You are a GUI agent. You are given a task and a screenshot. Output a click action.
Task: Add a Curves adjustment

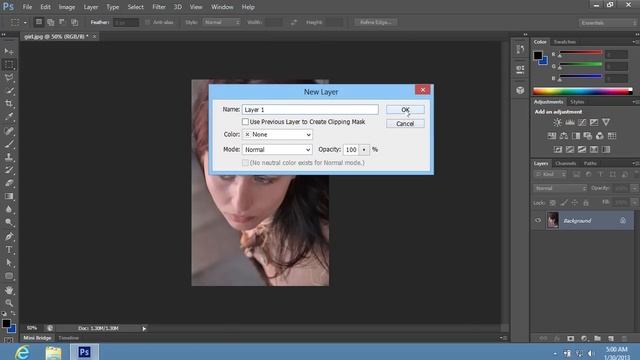point(582,122)
